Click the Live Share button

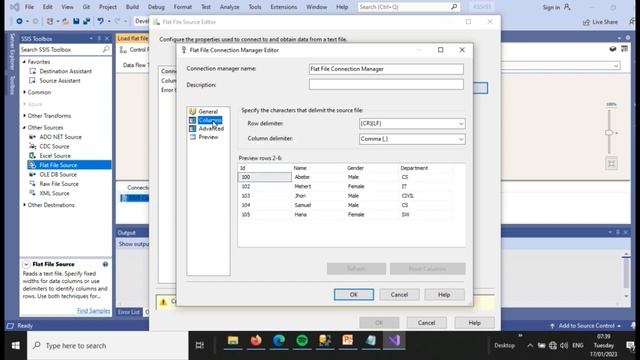(x=600, y=22)
